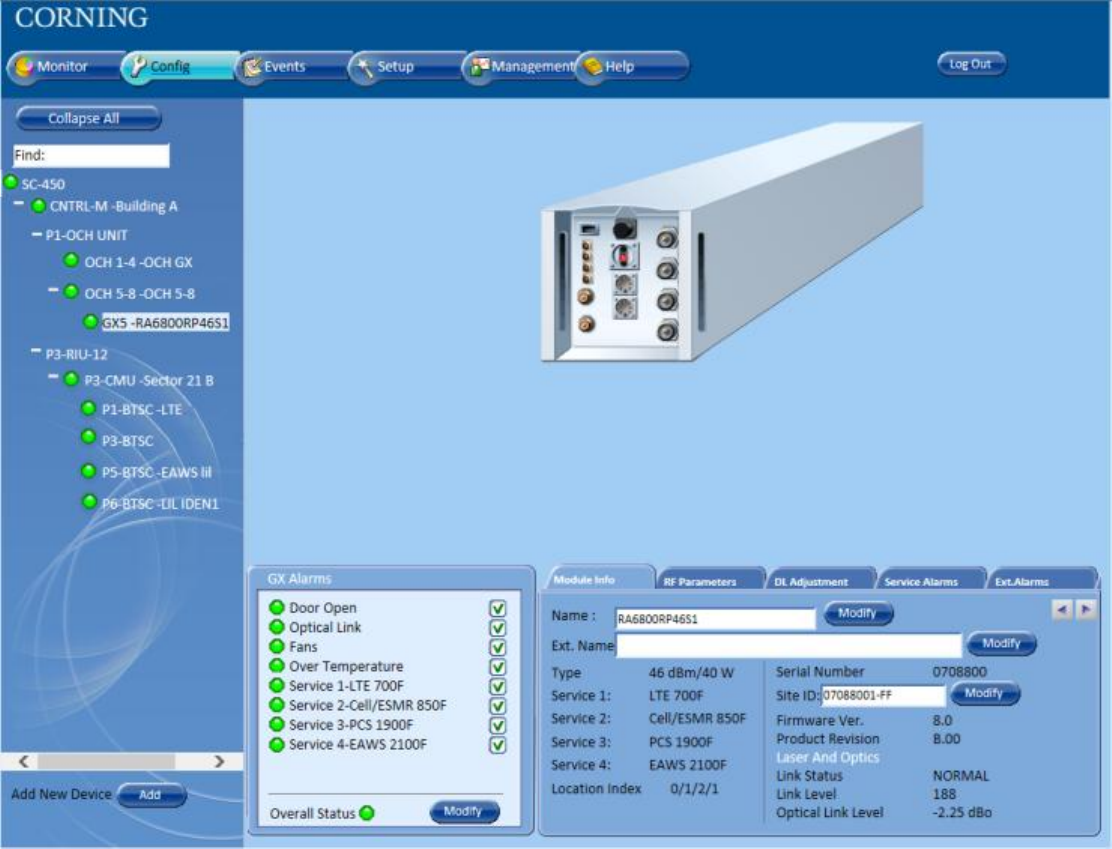The image size is (1112, 849).
Task: Switch to the Ext.Alarms tab
Action: (1041, 580)
